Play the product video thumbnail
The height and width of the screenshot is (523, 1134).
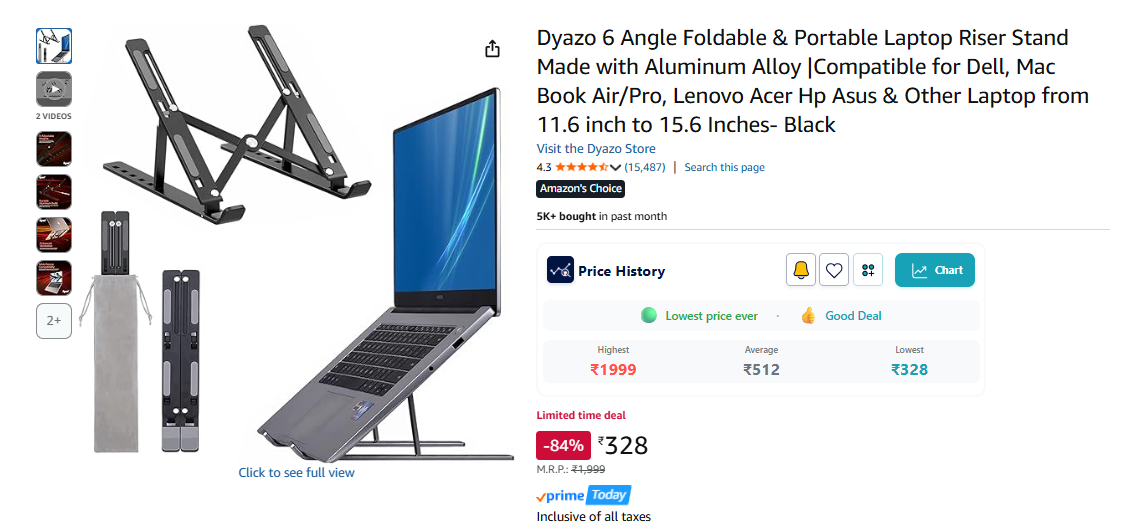(x=54, y=89)
